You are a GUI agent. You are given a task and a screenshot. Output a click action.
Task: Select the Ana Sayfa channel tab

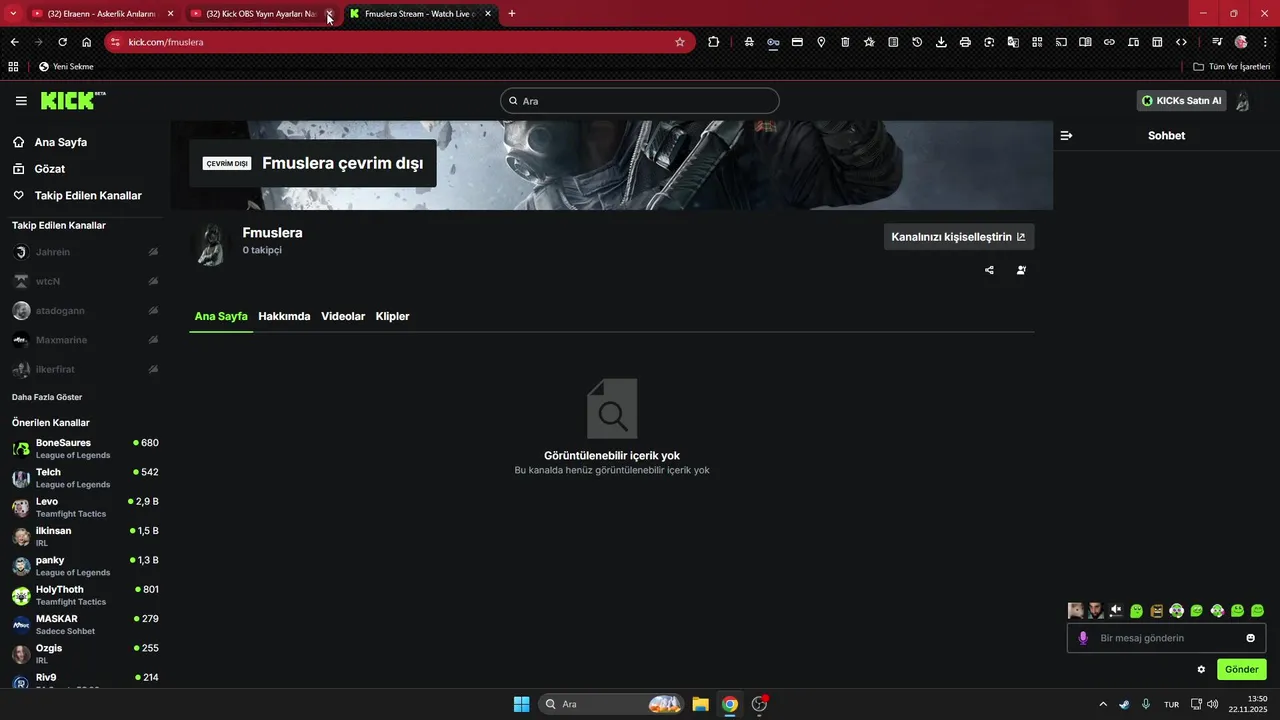coord(221,316)
